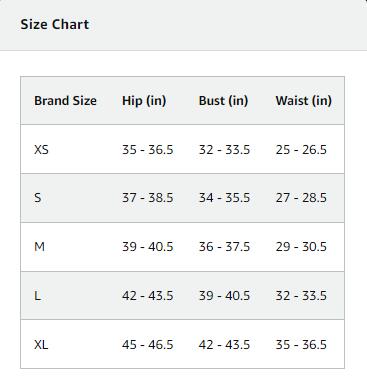Image resolution: width=367 pixels, height=392 pixels.
Task: Select the M size row label
Action: 39,247
